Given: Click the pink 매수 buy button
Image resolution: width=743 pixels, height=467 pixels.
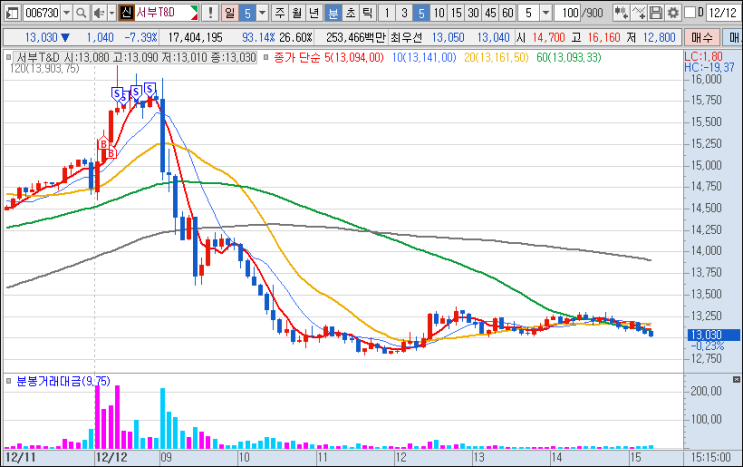Looking at the screenshot, I should (702, 37).
